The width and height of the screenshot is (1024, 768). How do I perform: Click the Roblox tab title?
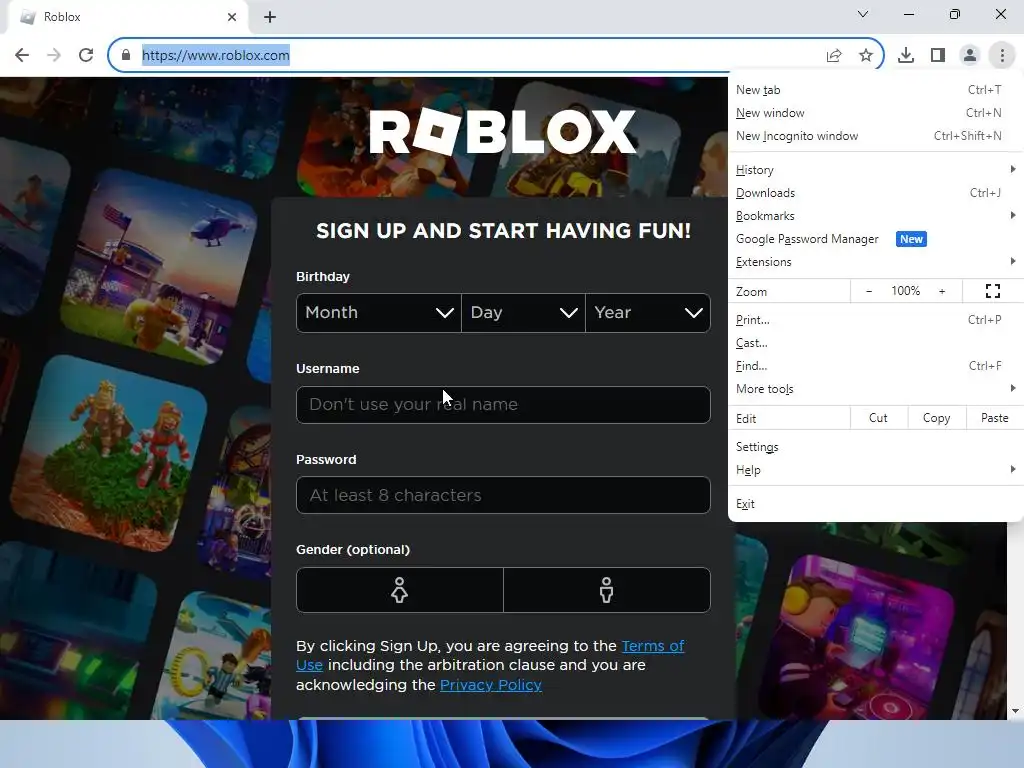pos(62,17)
